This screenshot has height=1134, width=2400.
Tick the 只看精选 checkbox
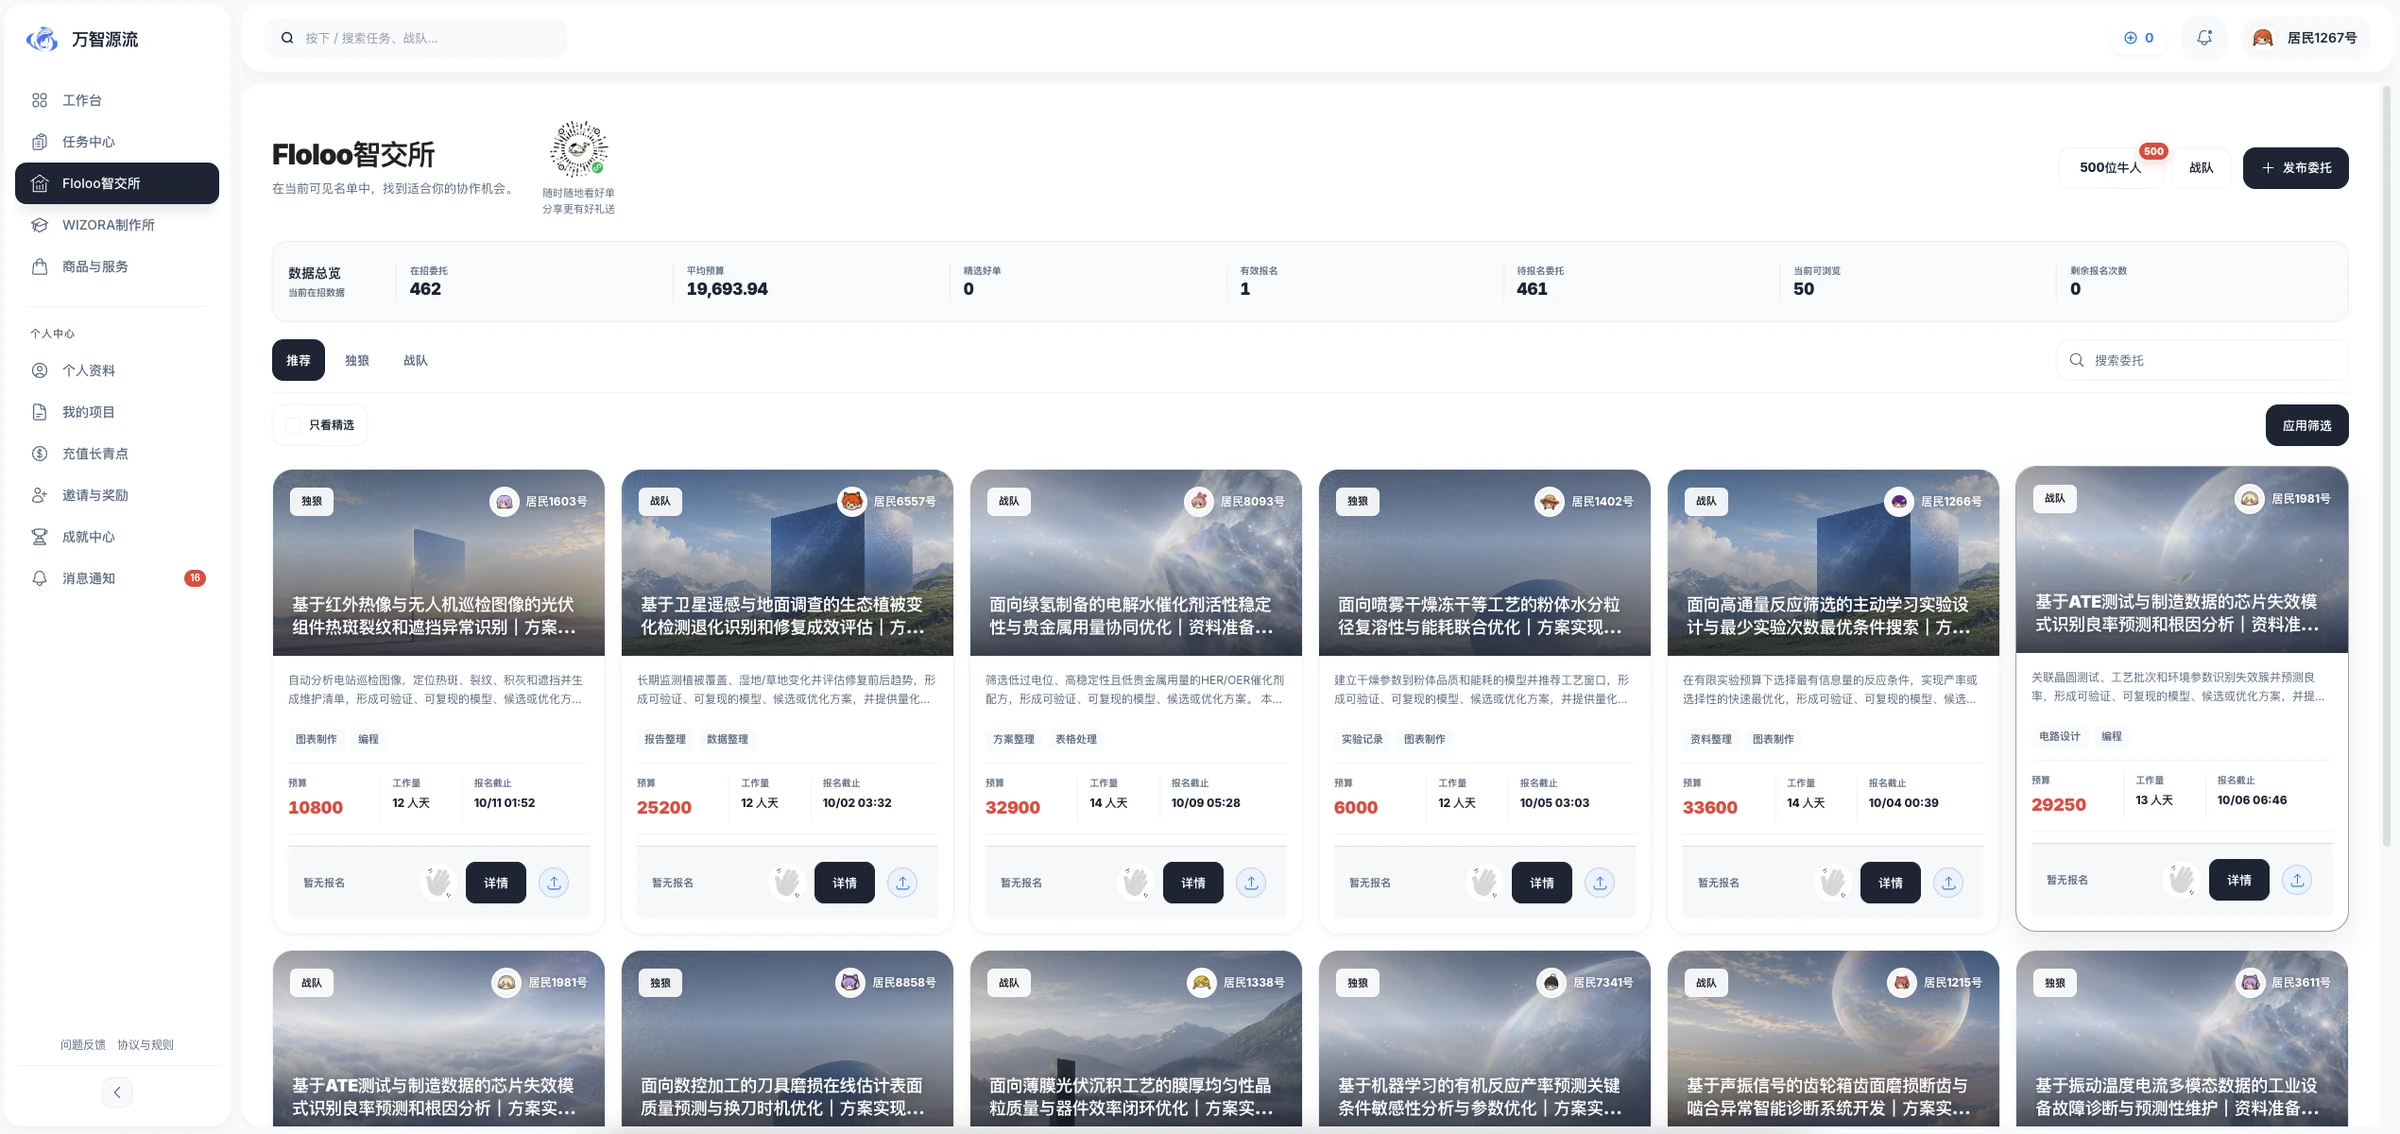click(293, 425)
